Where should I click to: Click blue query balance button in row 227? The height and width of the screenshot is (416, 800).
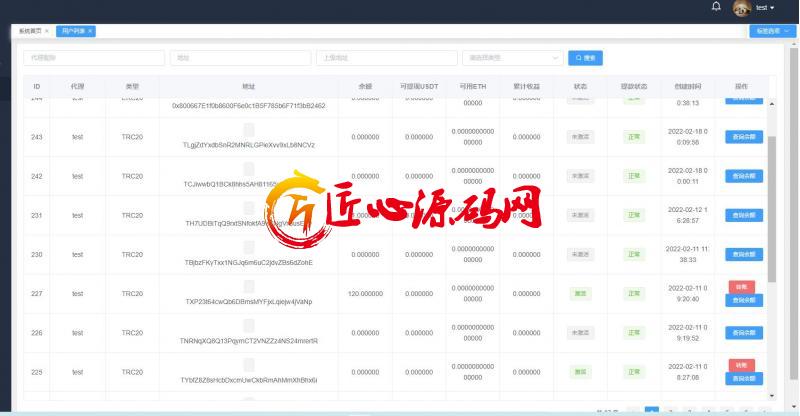tap(744, 300)
